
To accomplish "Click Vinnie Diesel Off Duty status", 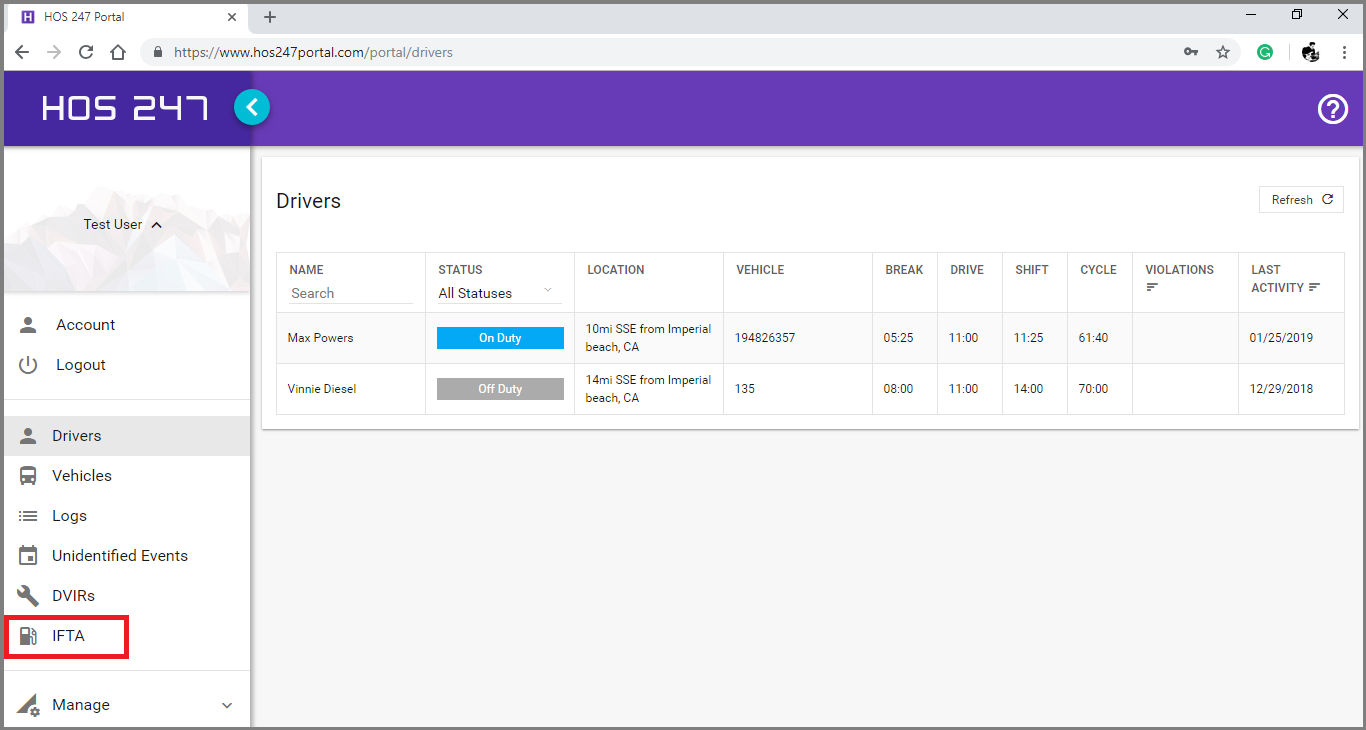I will pyautogui.click(x=500, y=389).
